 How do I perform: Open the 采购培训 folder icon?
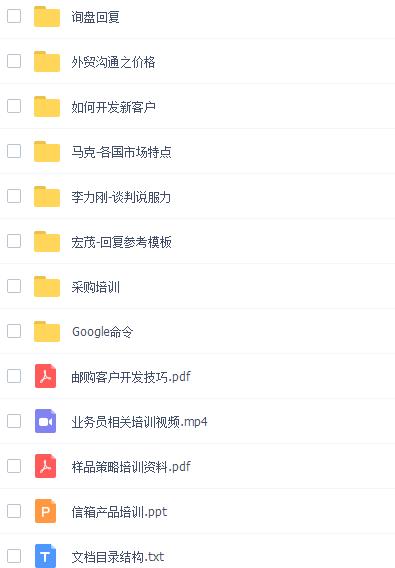[47, 286]
